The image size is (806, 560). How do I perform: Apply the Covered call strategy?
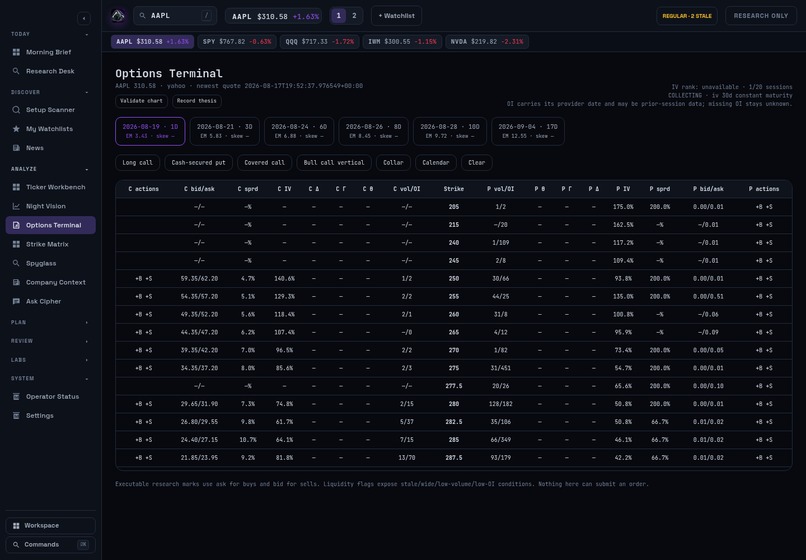[x=264, y=162]
